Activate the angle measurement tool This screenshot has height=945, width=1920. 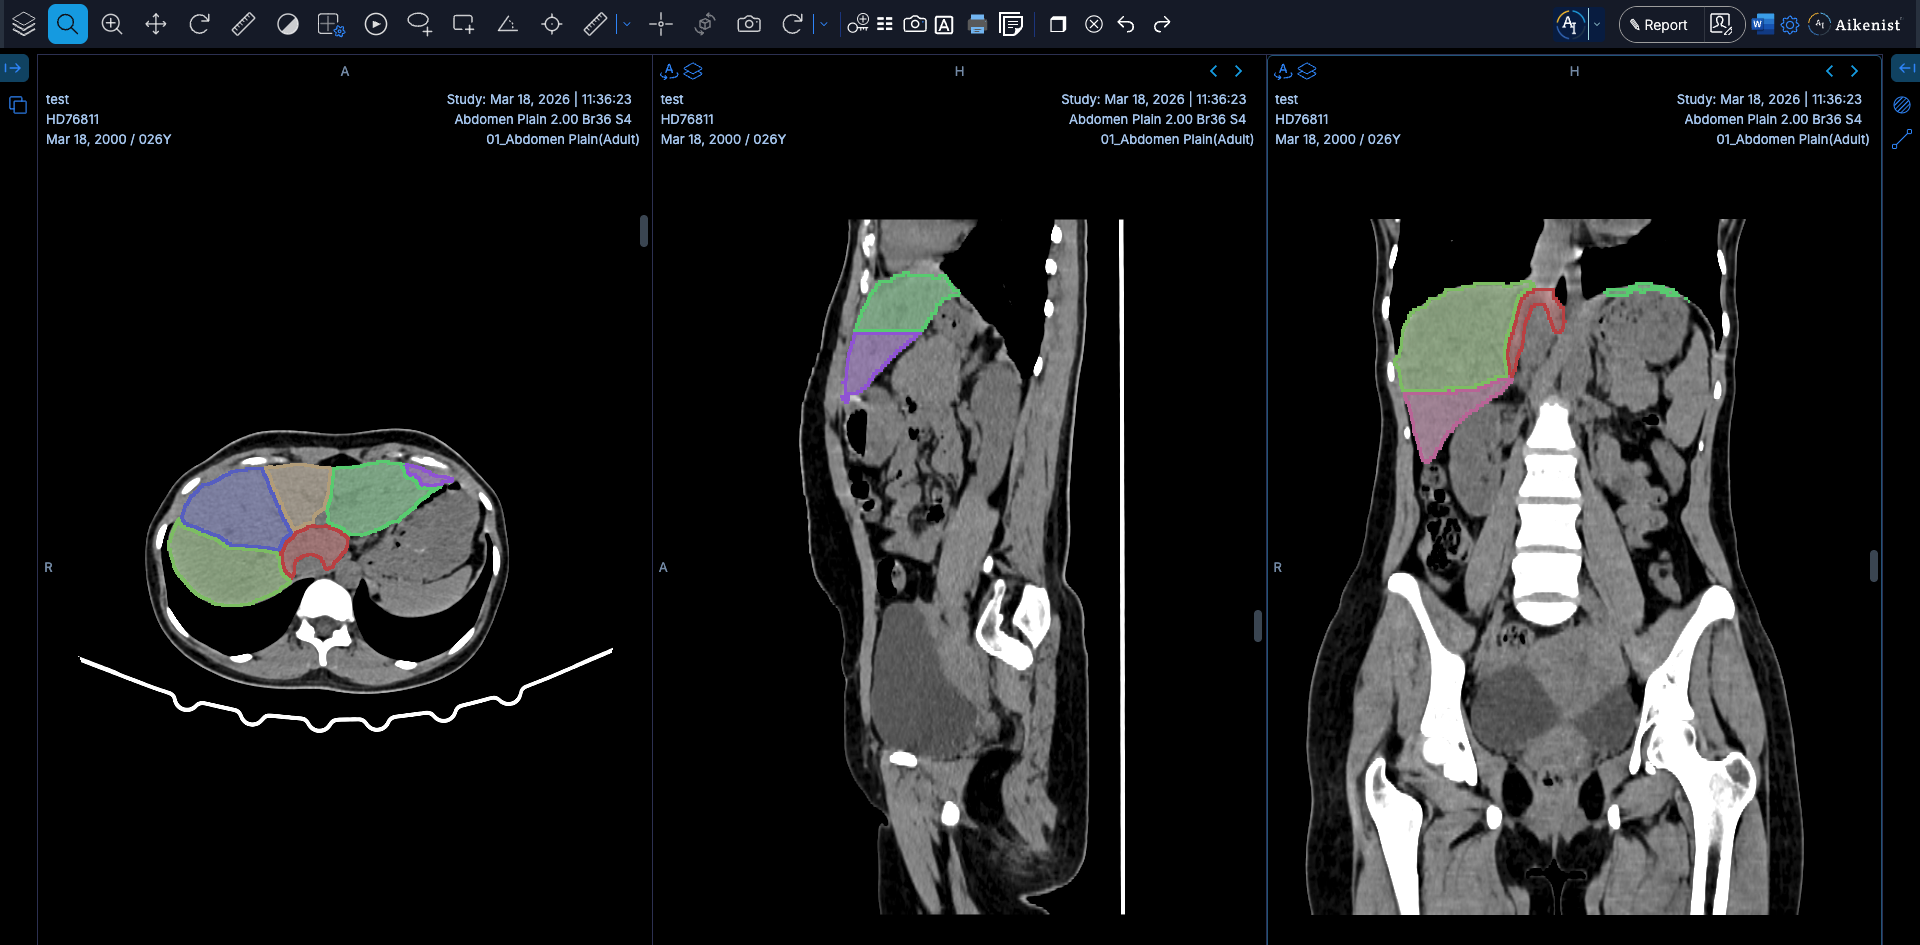point(507,24)
